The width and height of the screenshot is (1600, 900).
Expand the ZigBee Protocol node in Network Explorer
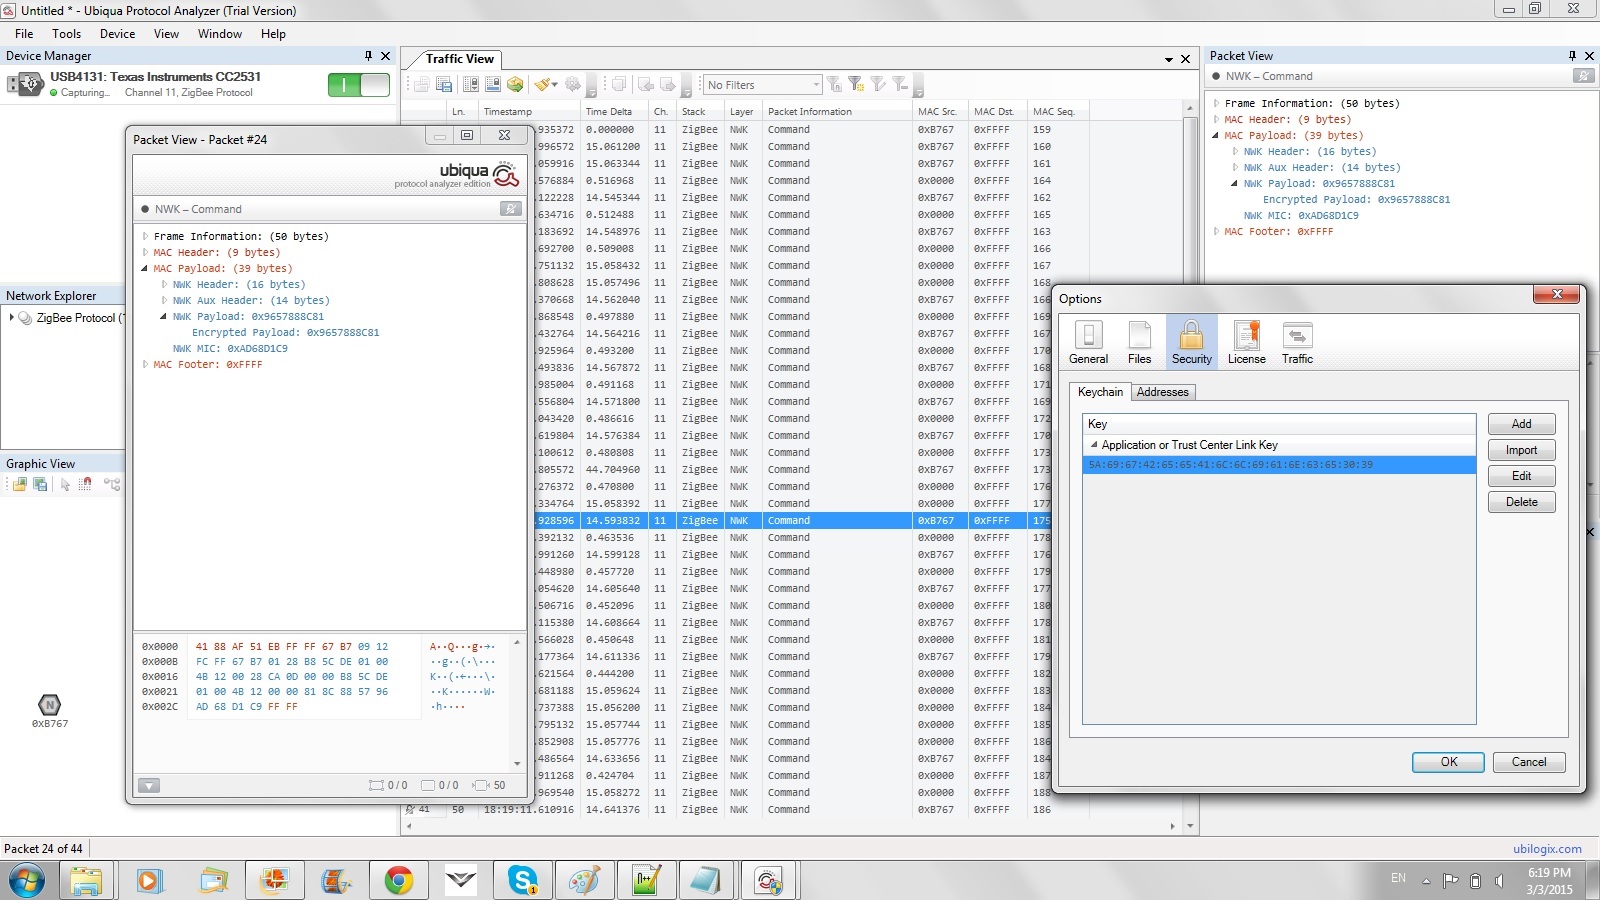12,318
